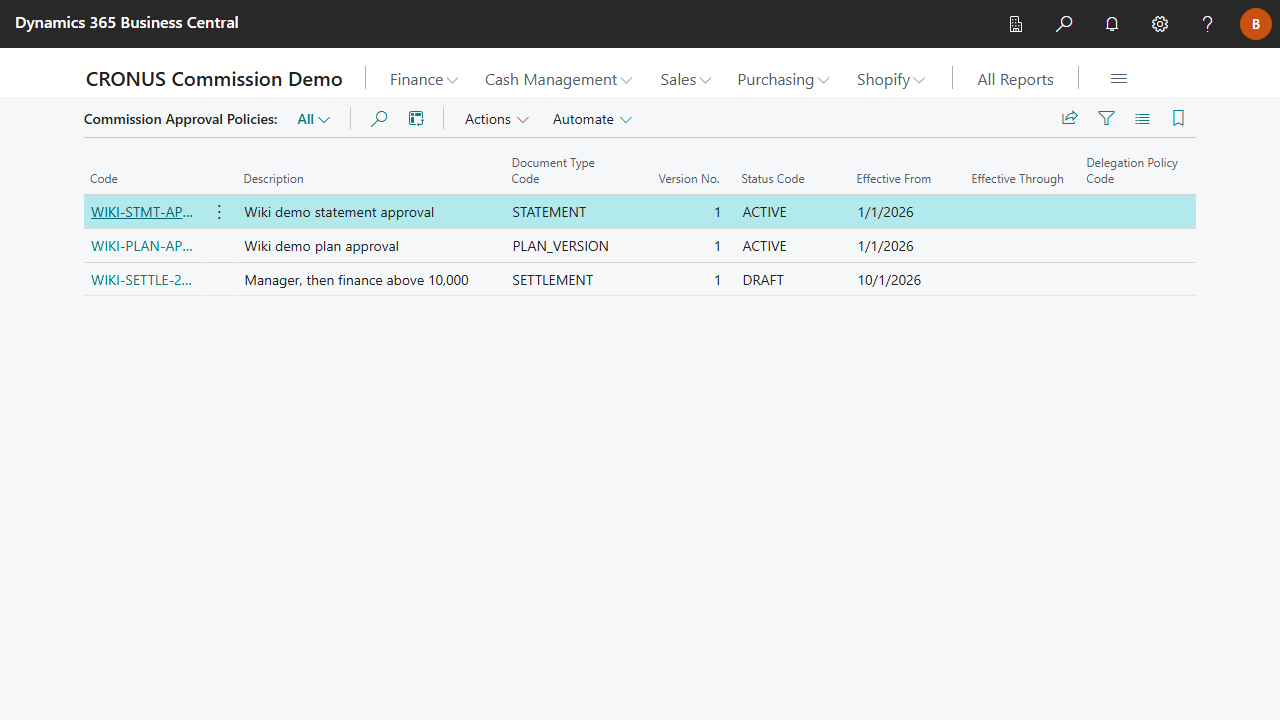Screen dimensions: 1280x720
Task: Click the Dynamics 365 Business Central title
Action: pyautogui.click(x=127, y=22)
